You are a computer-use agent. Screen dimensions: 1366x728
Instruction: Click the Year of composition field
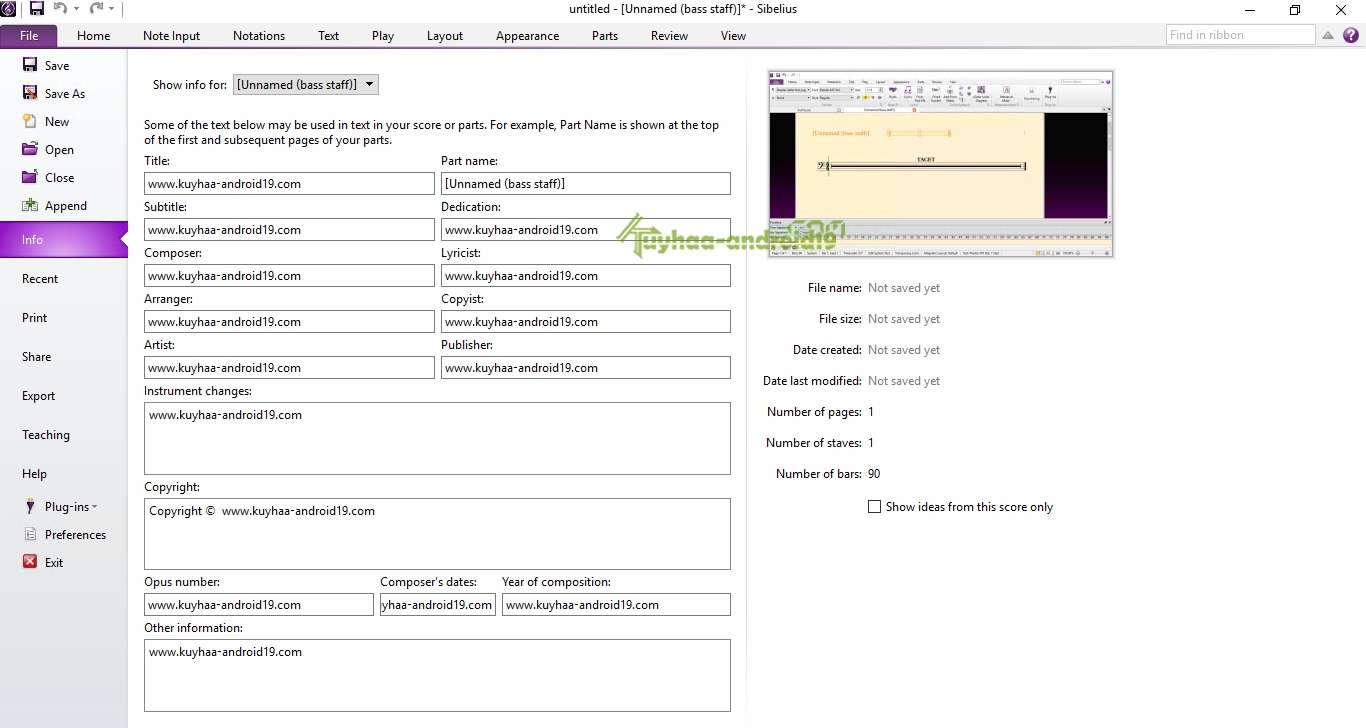coord(616,605)
